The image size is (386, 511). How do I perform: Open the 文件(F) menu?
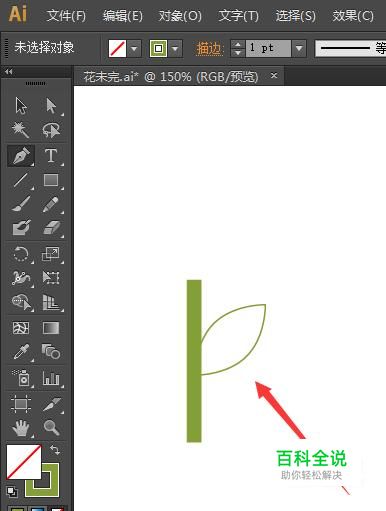tap(66, 16)
